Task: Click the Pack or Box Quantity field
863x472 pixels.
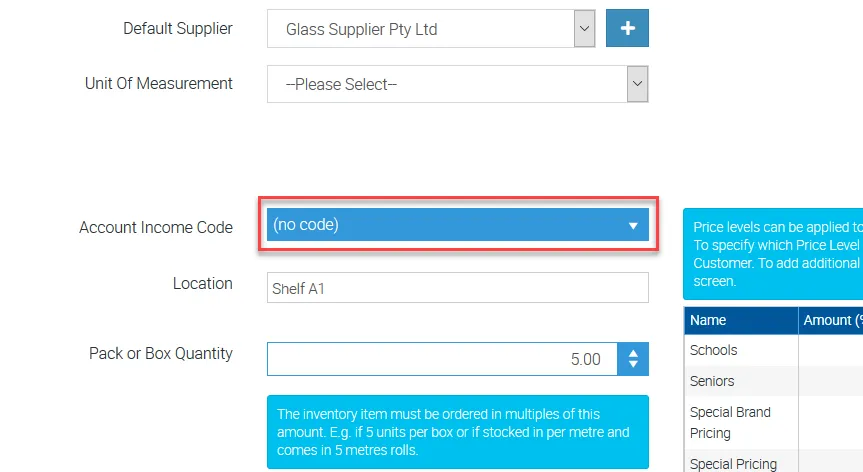Action: point(440,359)
